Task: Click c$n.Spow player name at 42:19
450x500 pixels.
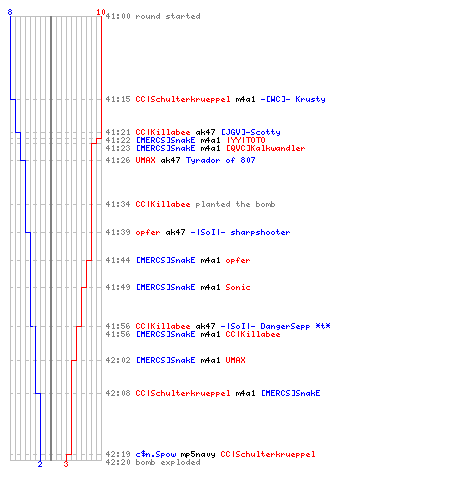Action: click(x=155, y=454)
